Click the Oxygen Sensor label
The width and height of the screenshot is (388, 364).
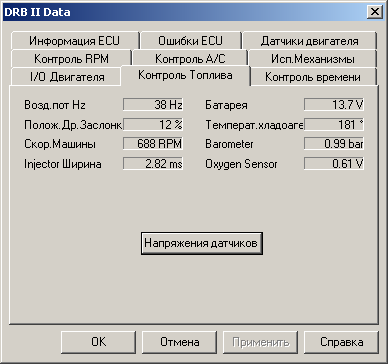tap(241, 164)
